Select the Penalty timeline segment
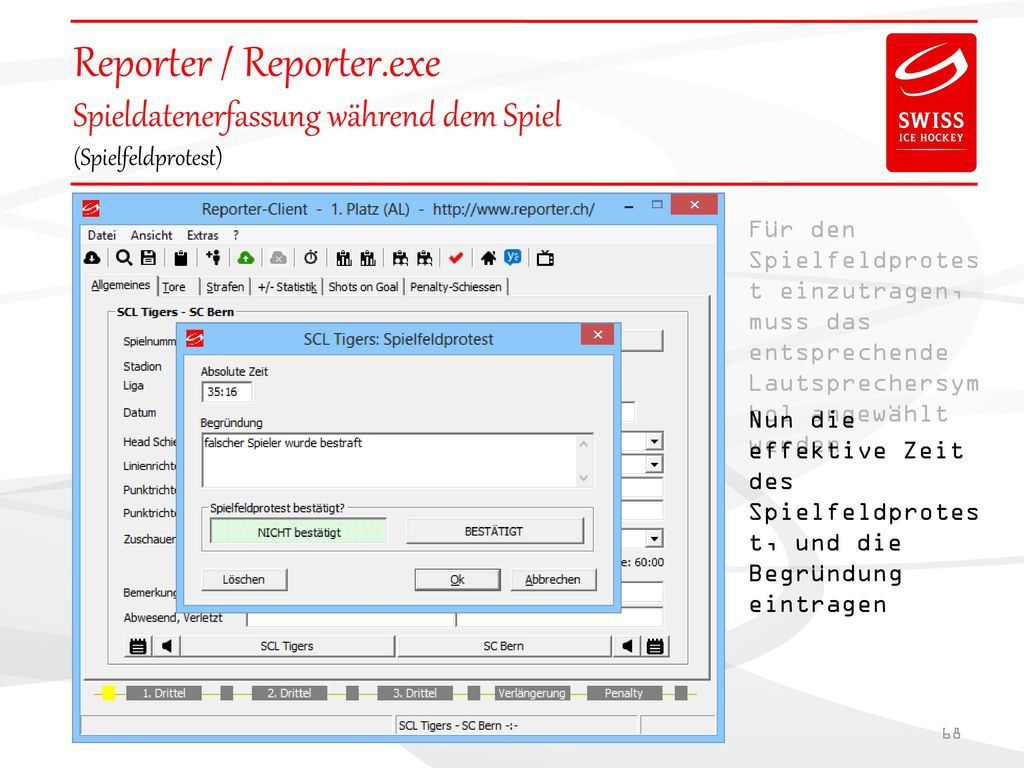This screenshot has height=768, width=1024. [x=624, y=693]
